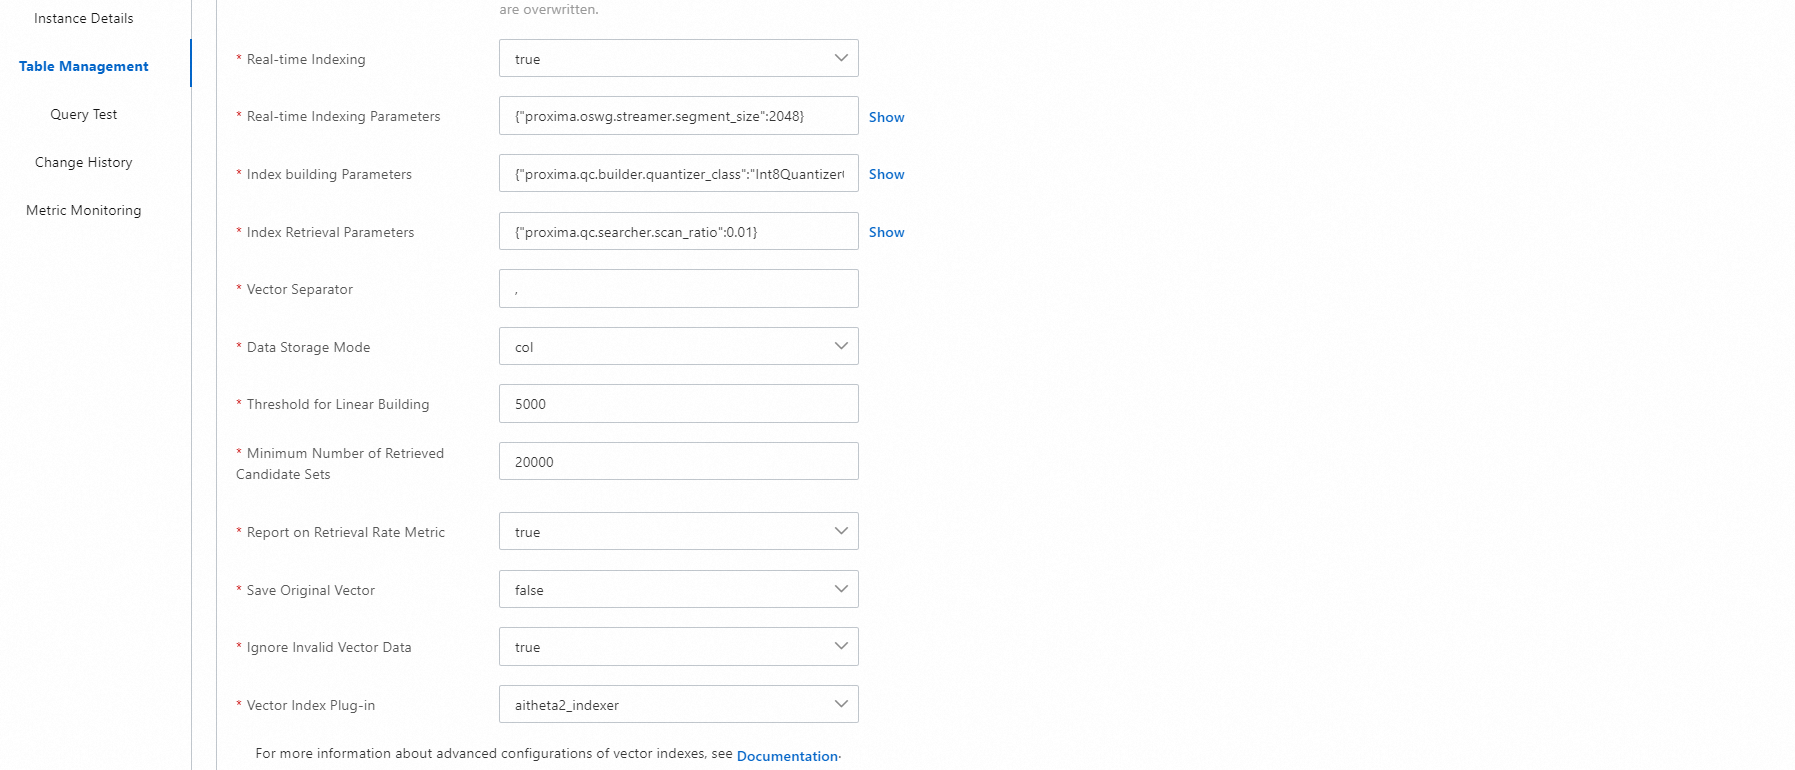Edit Index building Parameters field
This screenshot has height=770, width=1795.
(x=678, y=173)
